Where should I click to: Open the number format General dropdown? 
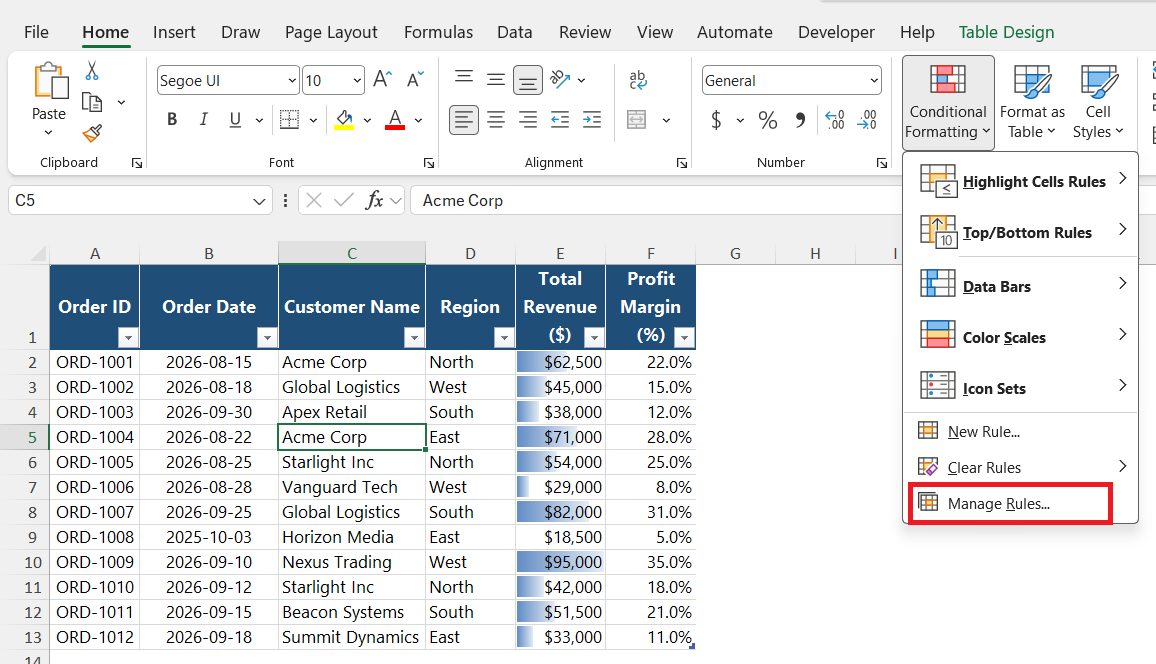click(874, 80)
